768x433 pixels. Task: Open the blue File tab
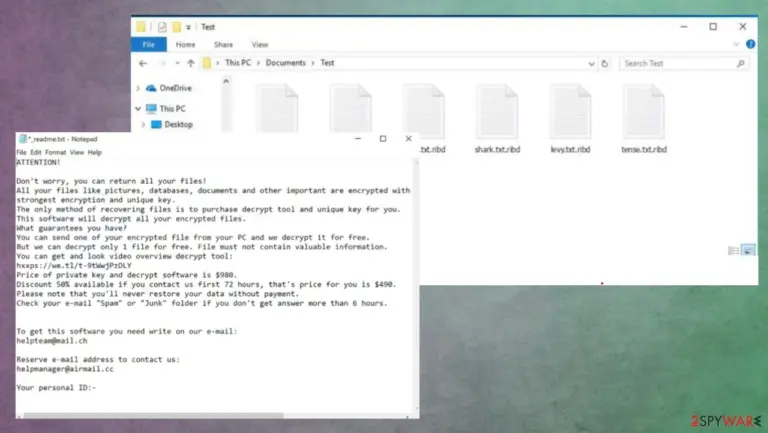(148, 45)
